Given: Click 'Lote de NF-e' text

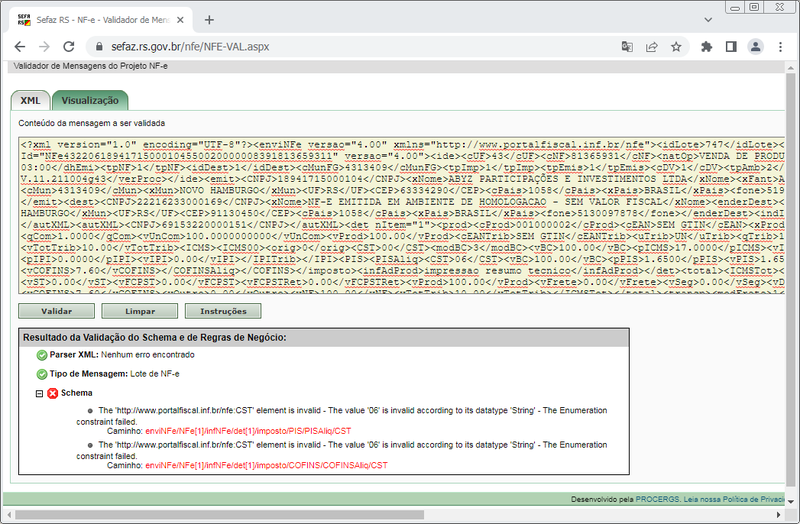Looking at the screenshot, I should [155, 374].
